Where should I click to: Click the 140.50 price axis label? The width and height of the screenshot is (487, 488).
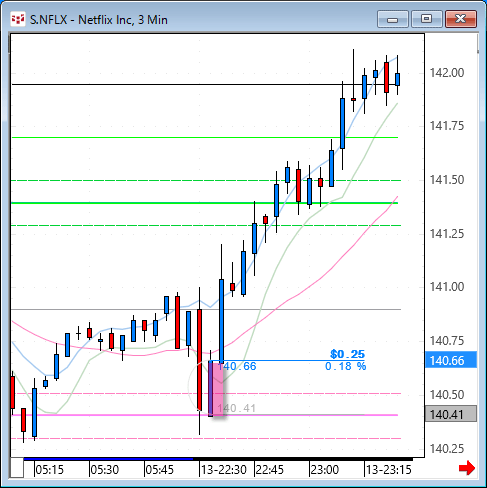(447, 395)
